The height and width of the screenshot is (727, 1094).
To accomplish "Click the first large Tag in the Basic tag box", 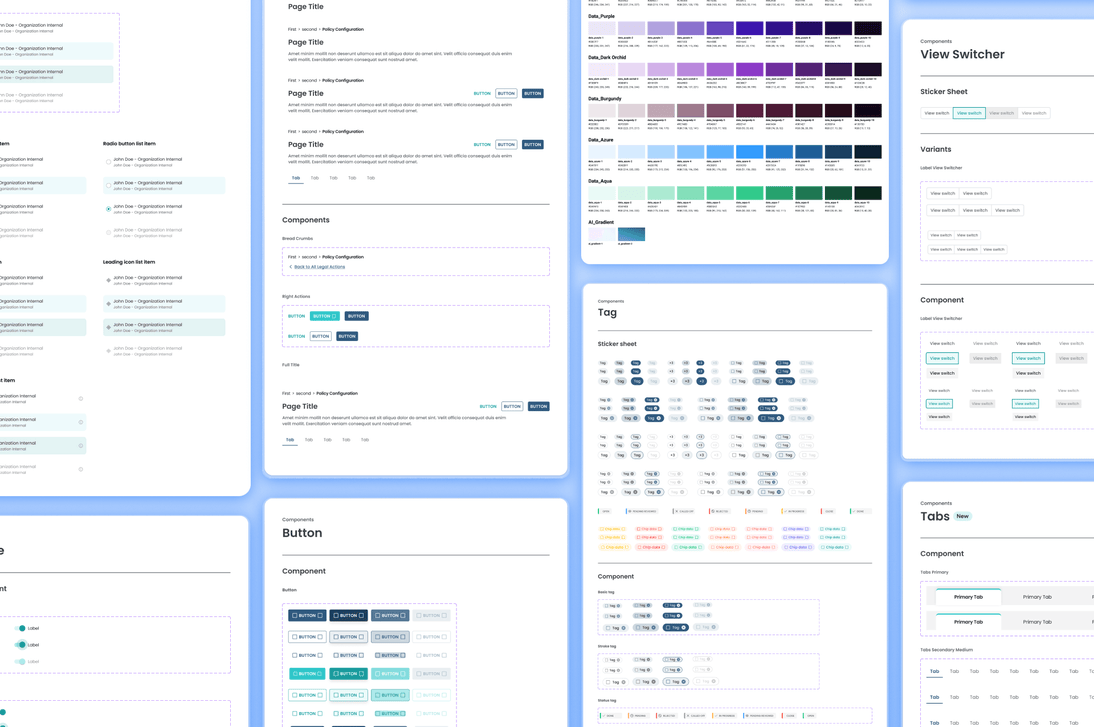I will pos(613,628).
